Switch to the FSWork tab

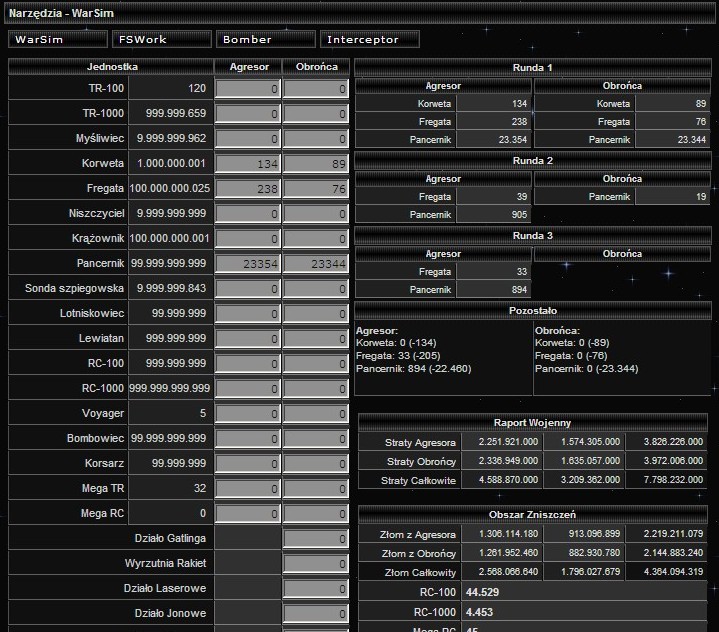click(x=161, y=40)
